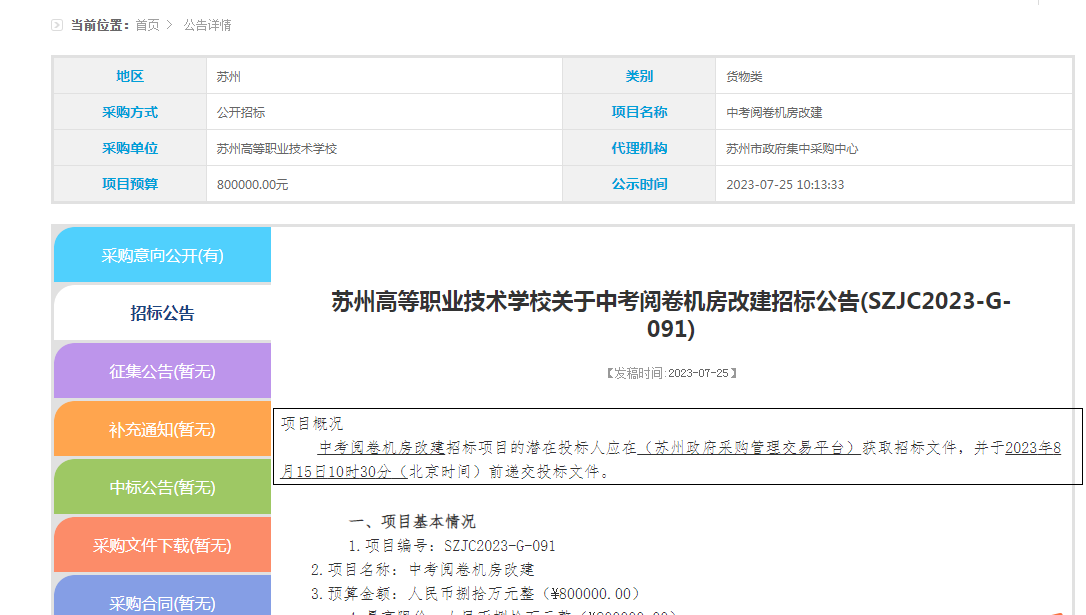Open the 征集公告(暂无) tab
The width and height of the screenshot is (1086, 615).
162,371
